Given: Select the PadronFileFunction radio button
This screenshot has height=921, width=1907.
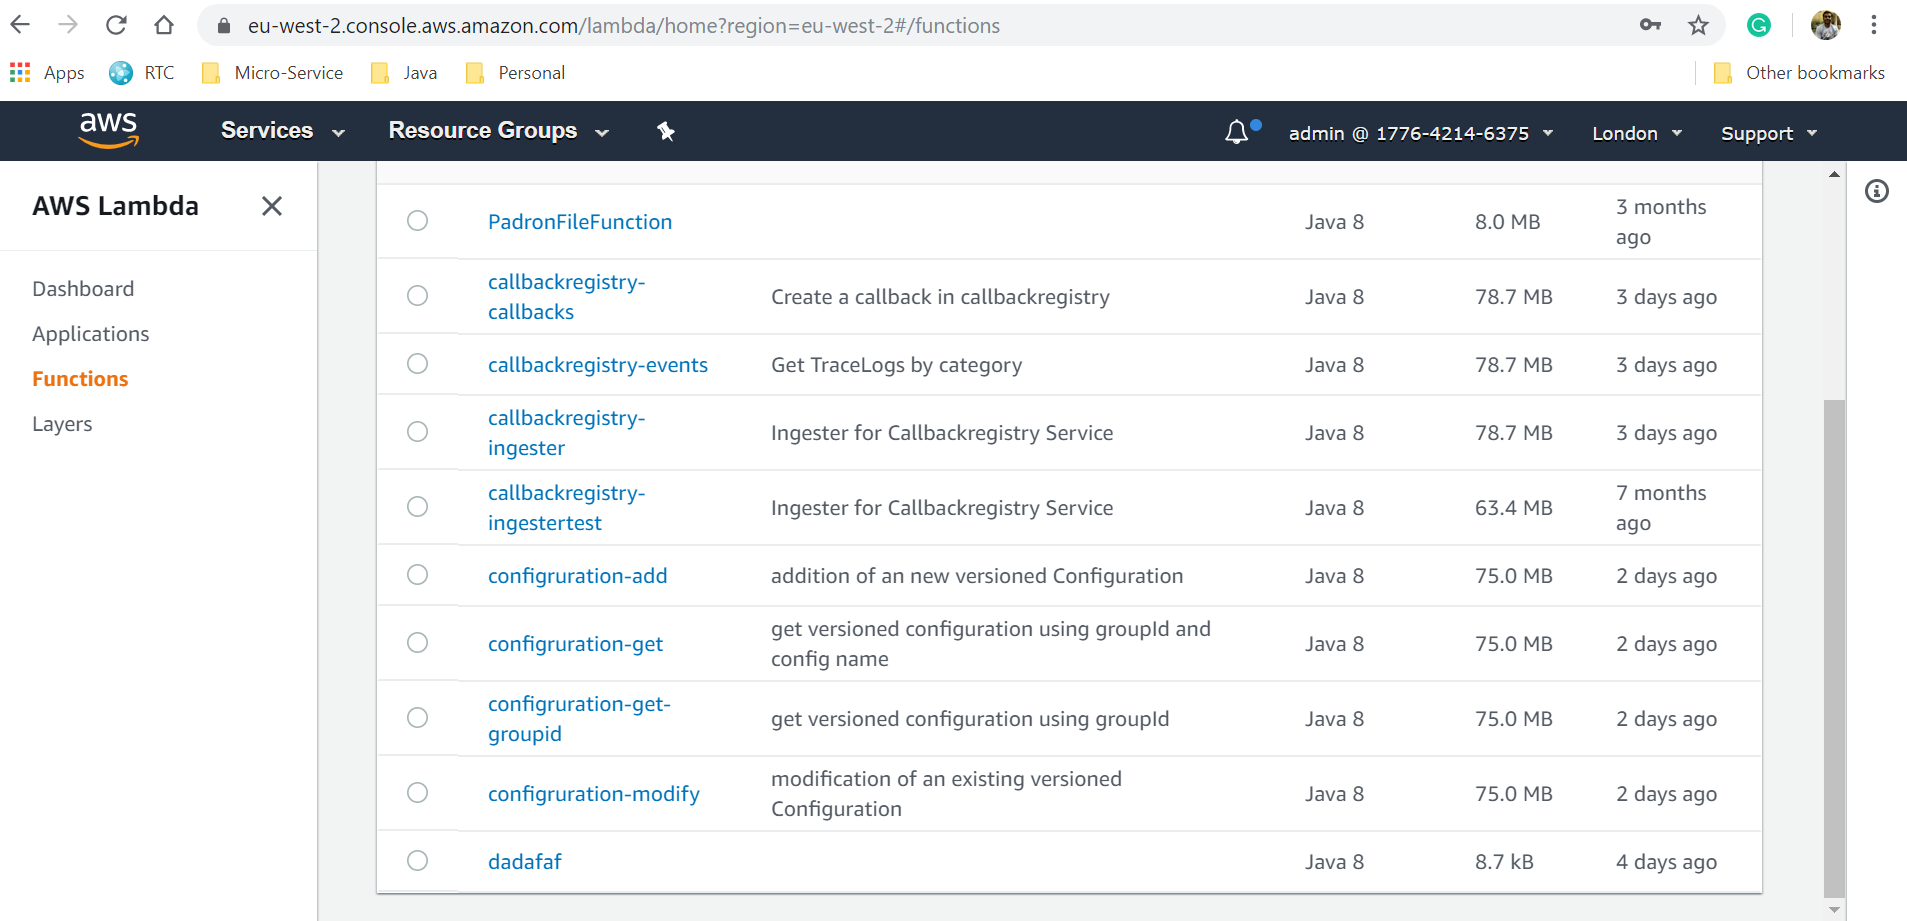Looking at the screenshot, I should [x=418, y=221].
